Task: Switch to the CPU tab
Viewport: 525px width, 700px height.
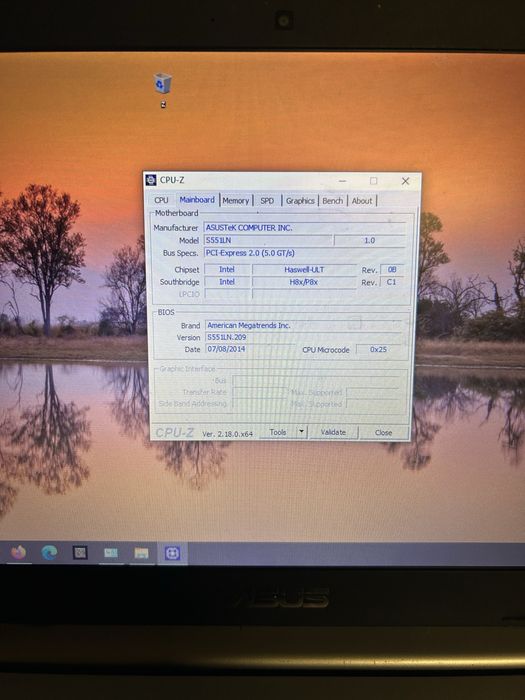Action: coord(161,200)
